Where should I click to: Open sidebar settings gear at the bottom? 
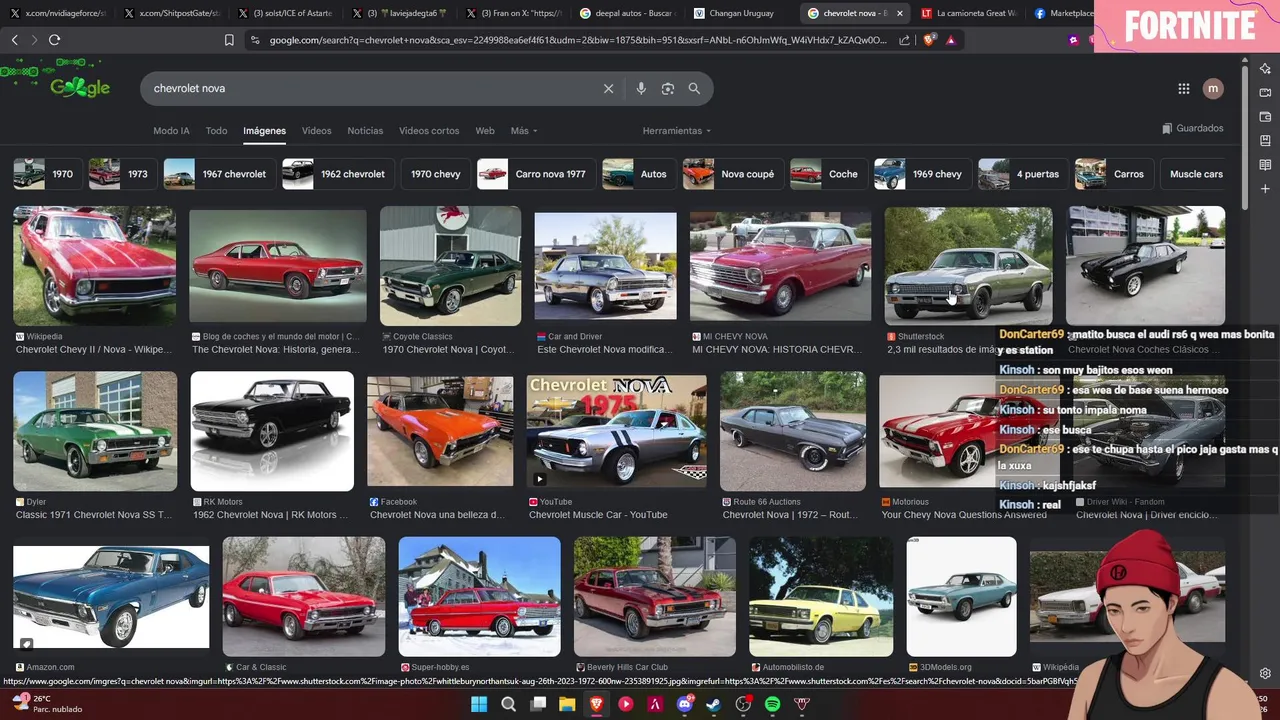(1265, 673)
